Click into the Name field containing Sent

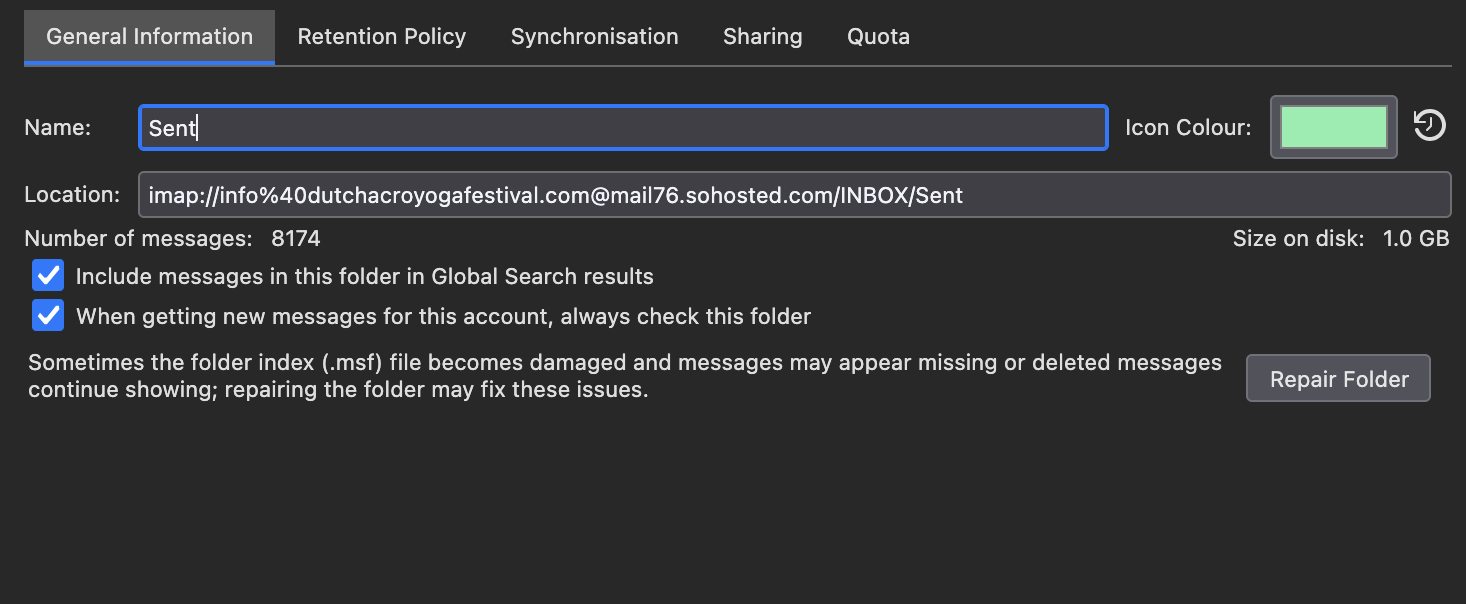[x=622, y=128]
